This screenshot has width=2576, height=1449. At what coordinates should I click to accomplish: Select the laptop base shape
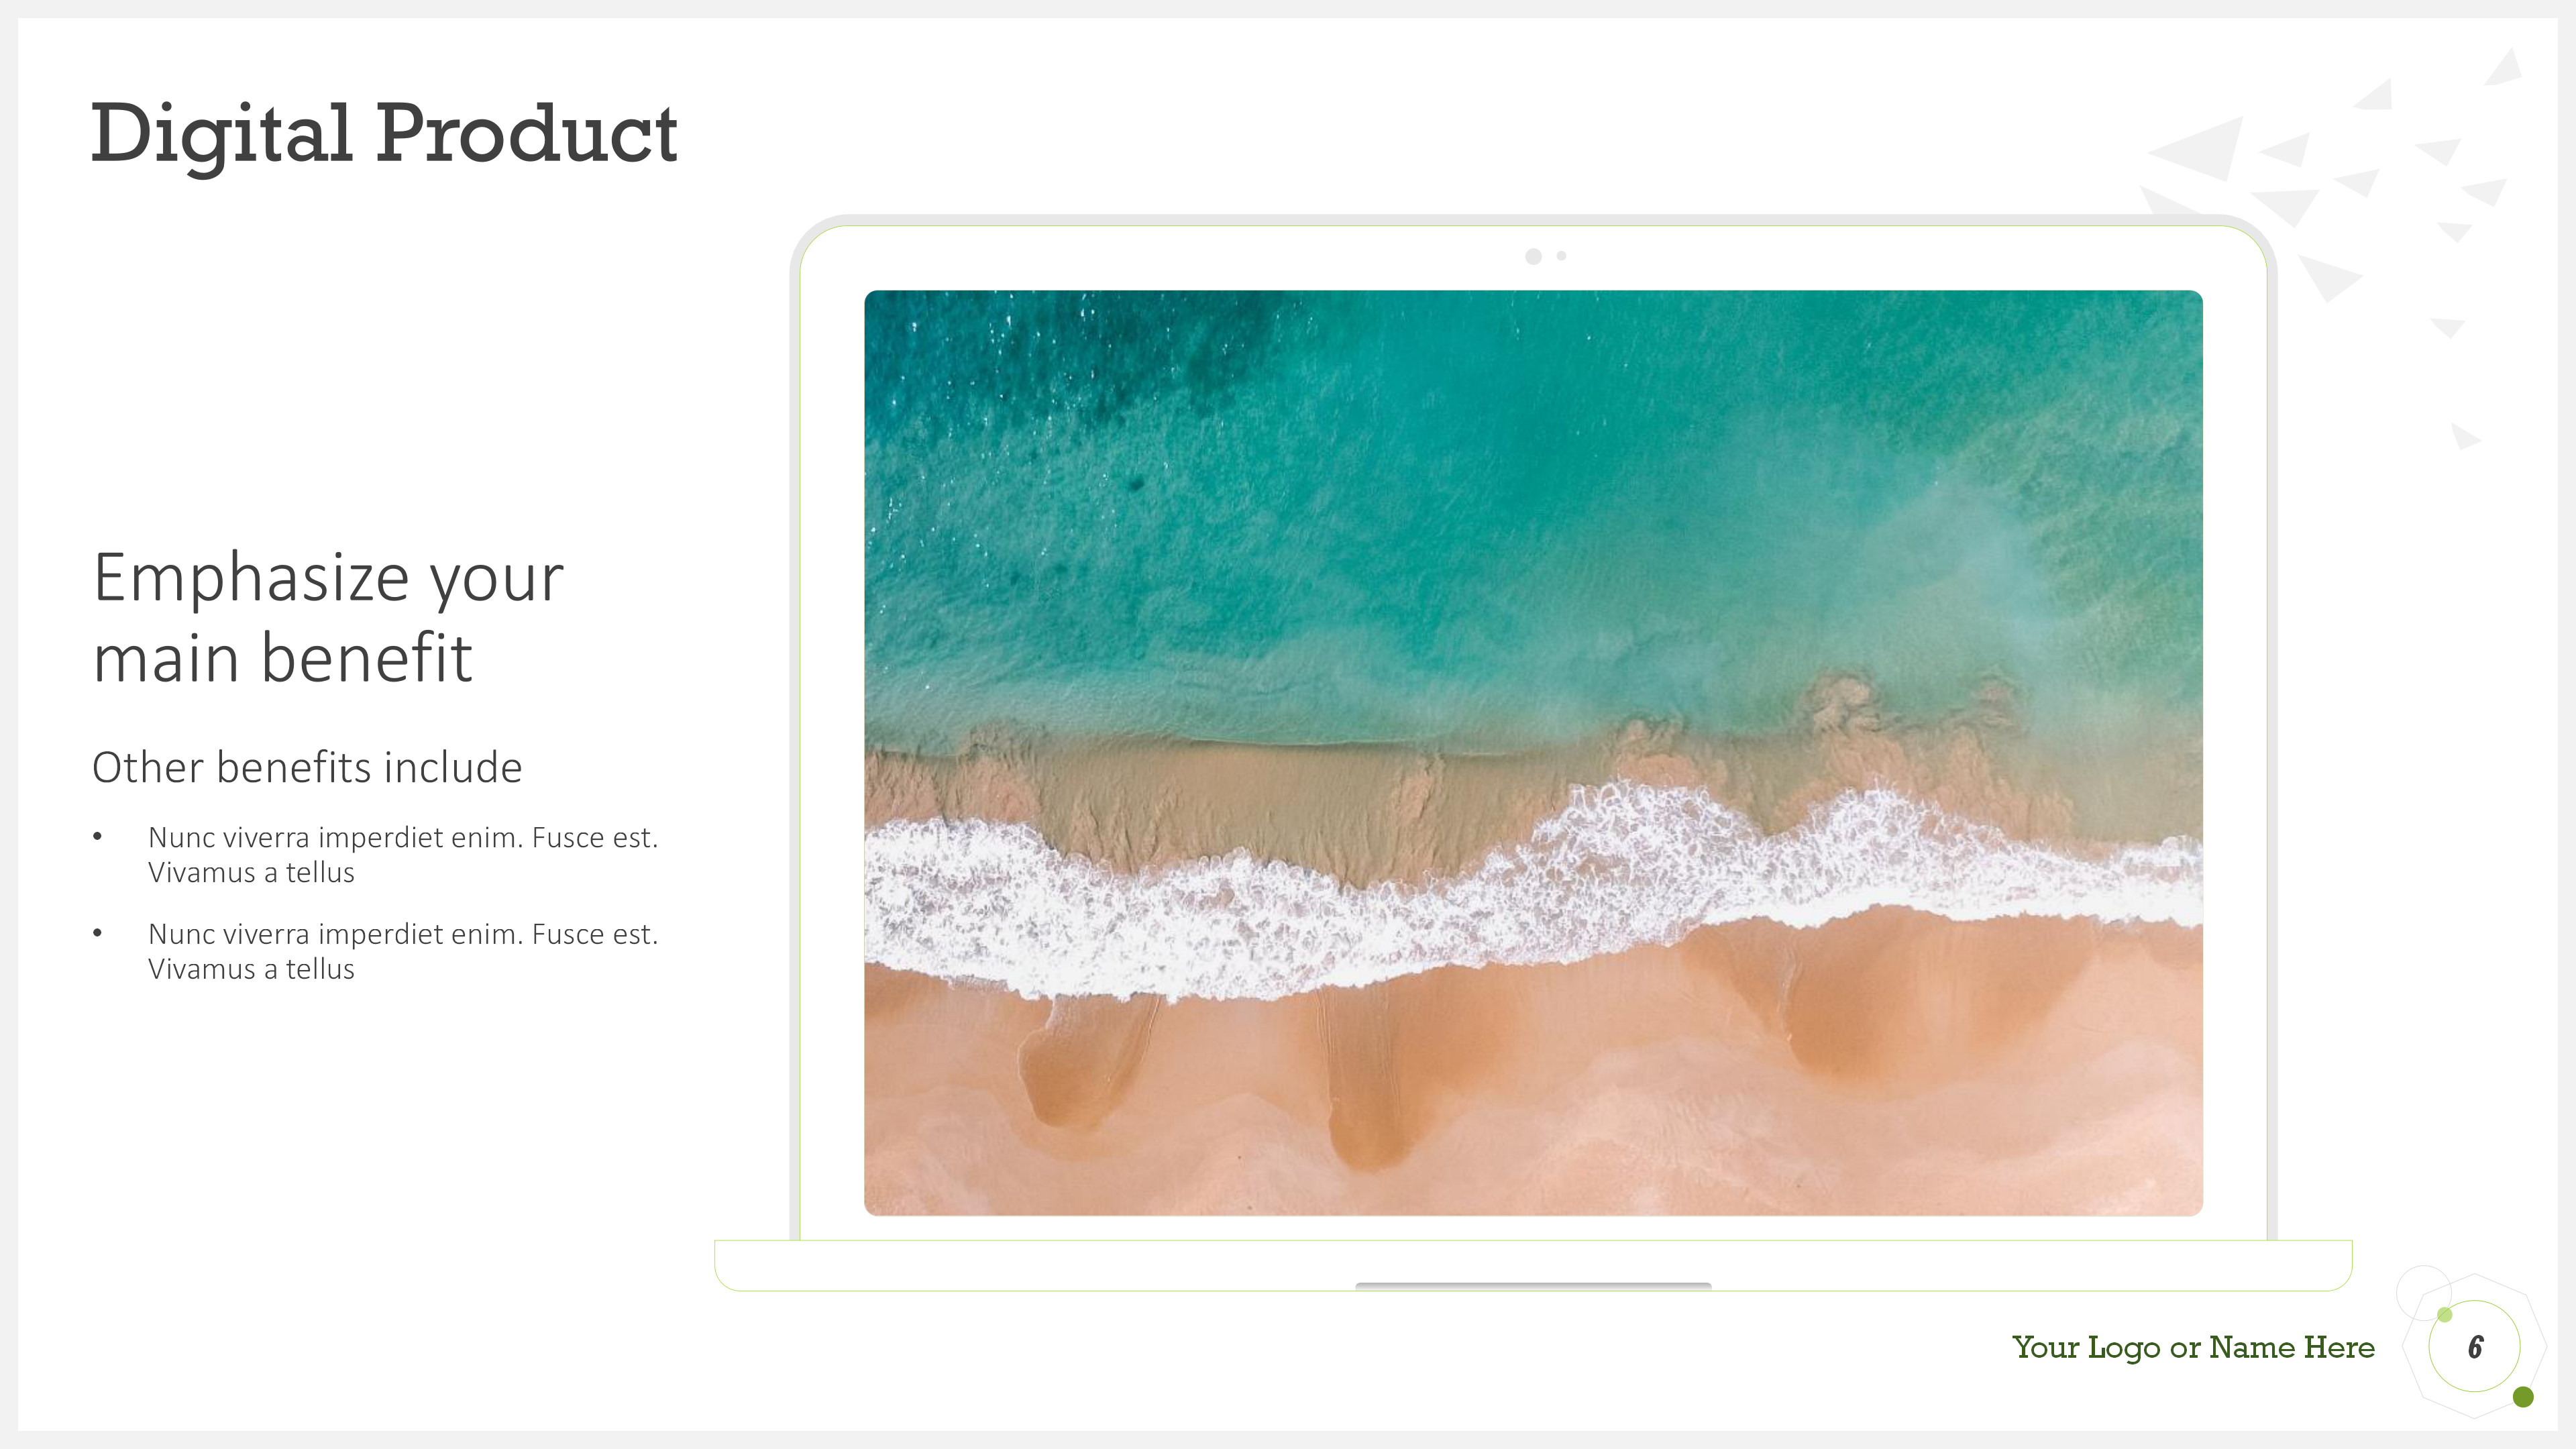click(x=1533, y=1265)
